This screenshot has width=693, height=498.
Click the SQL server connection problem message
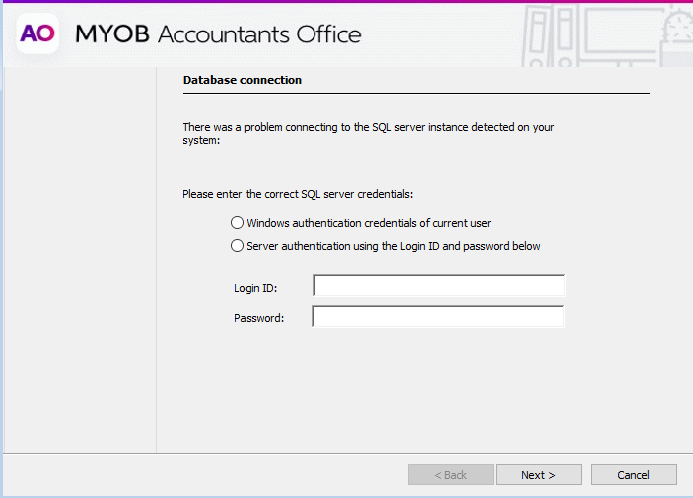pyautogui.click(x=368, y=134)
